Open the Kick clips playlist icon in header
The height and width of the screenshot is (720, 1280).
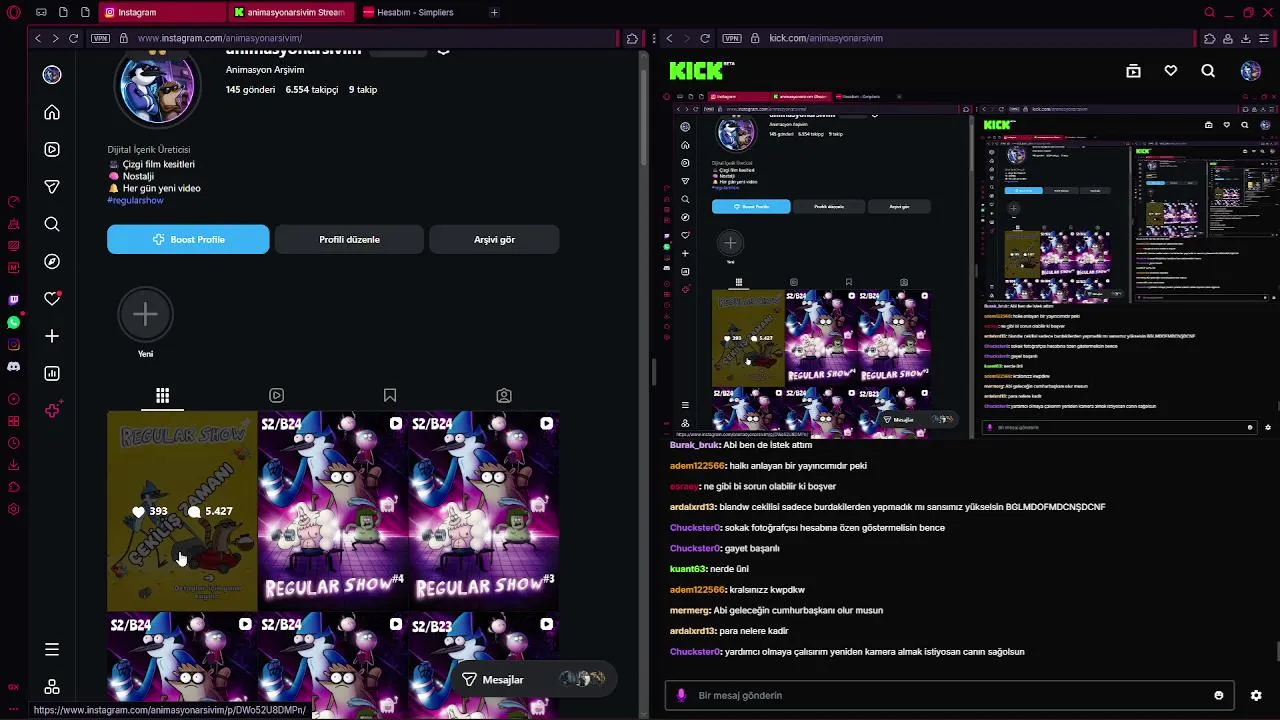(x=1133, y=71)
